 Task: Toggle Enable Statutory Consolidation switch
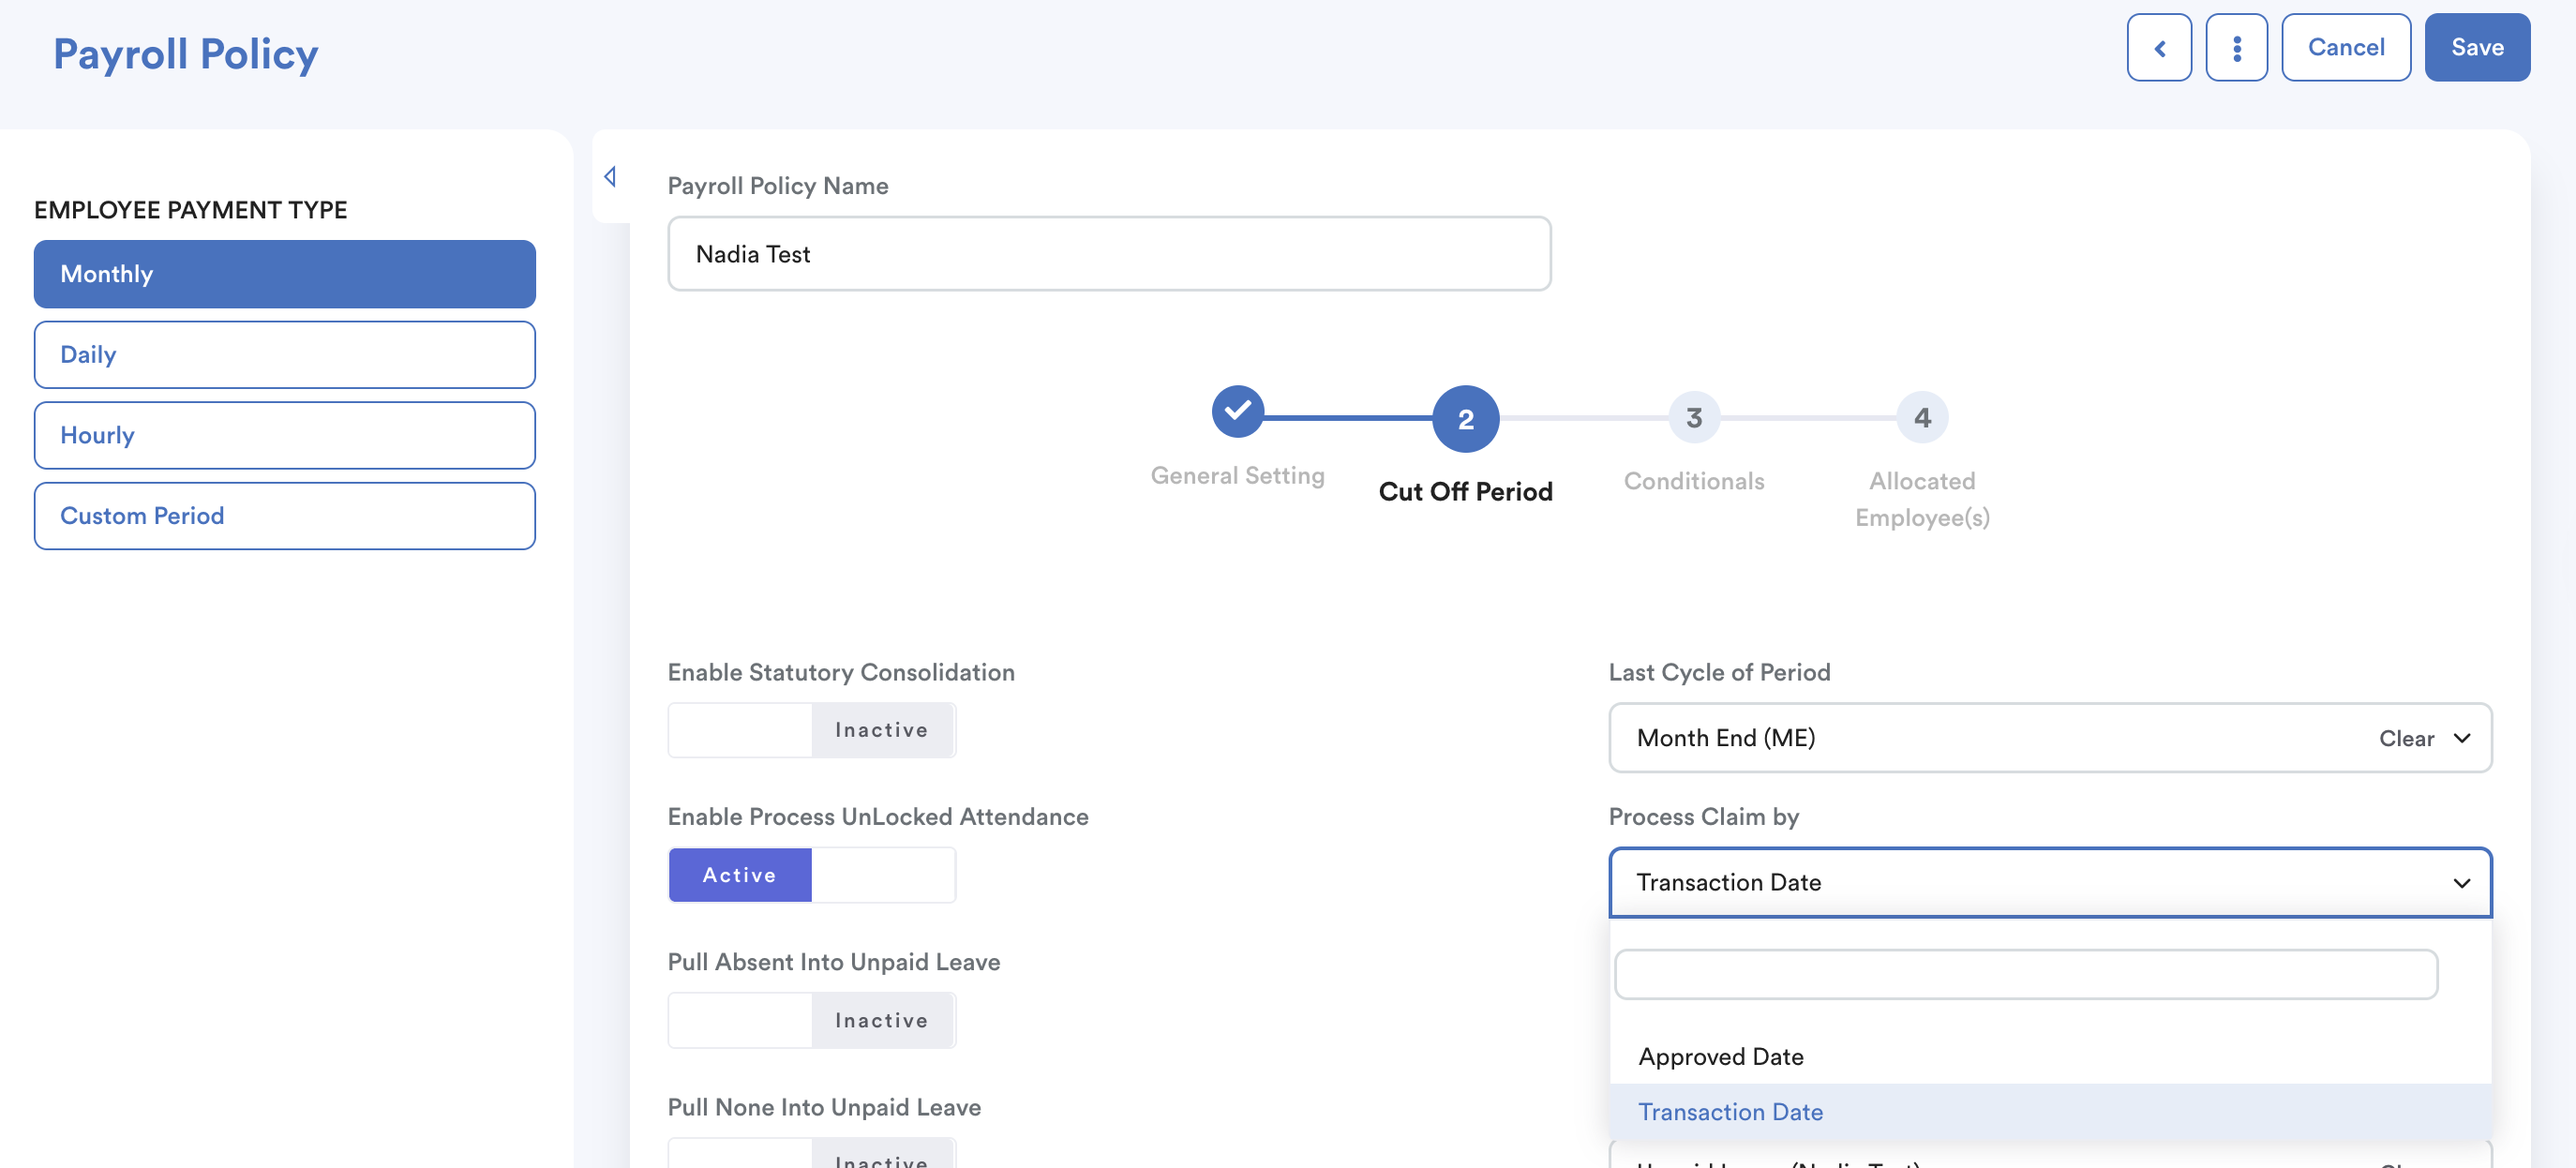tap(811, 730)
